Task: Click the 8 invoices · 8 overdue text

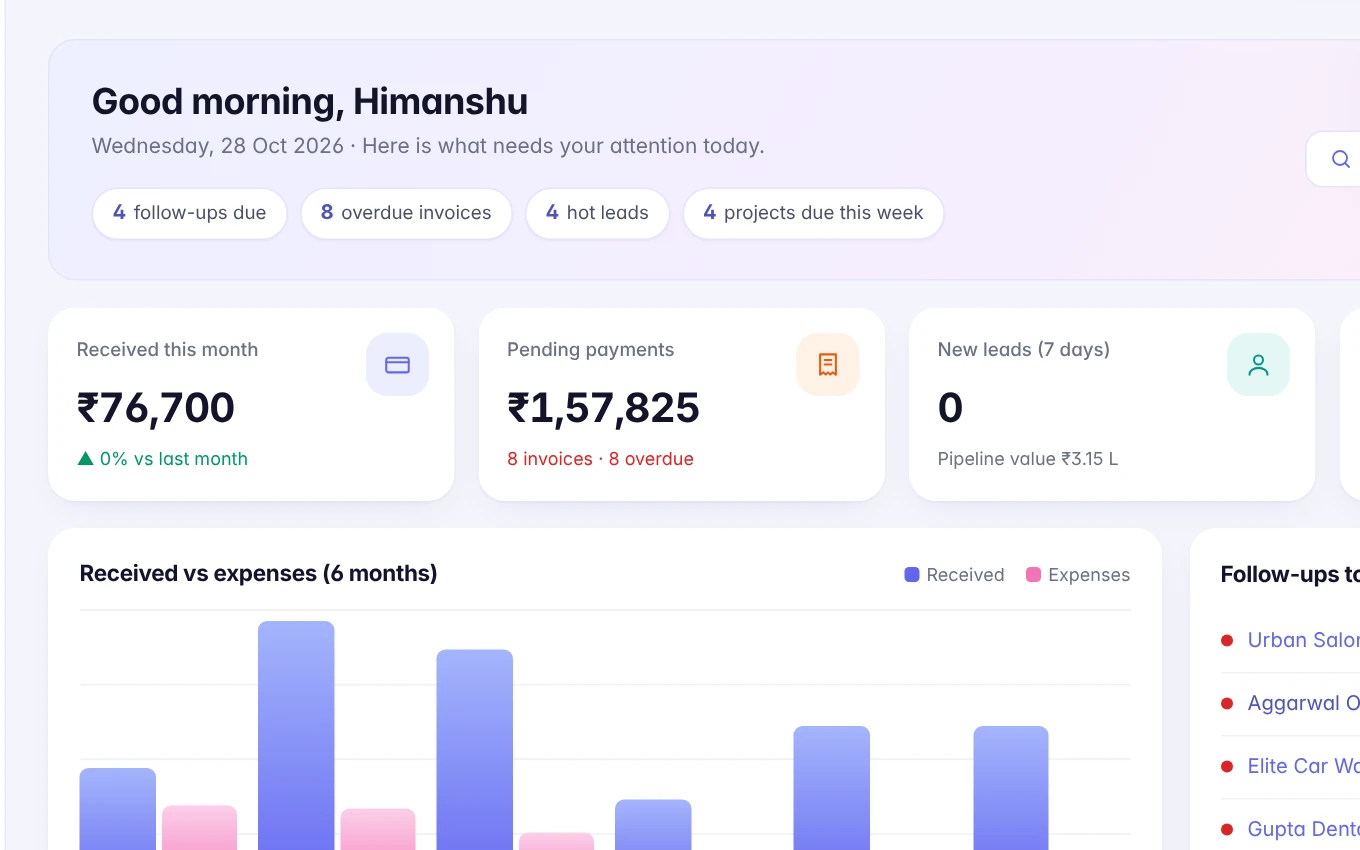Action: (600, 459)
